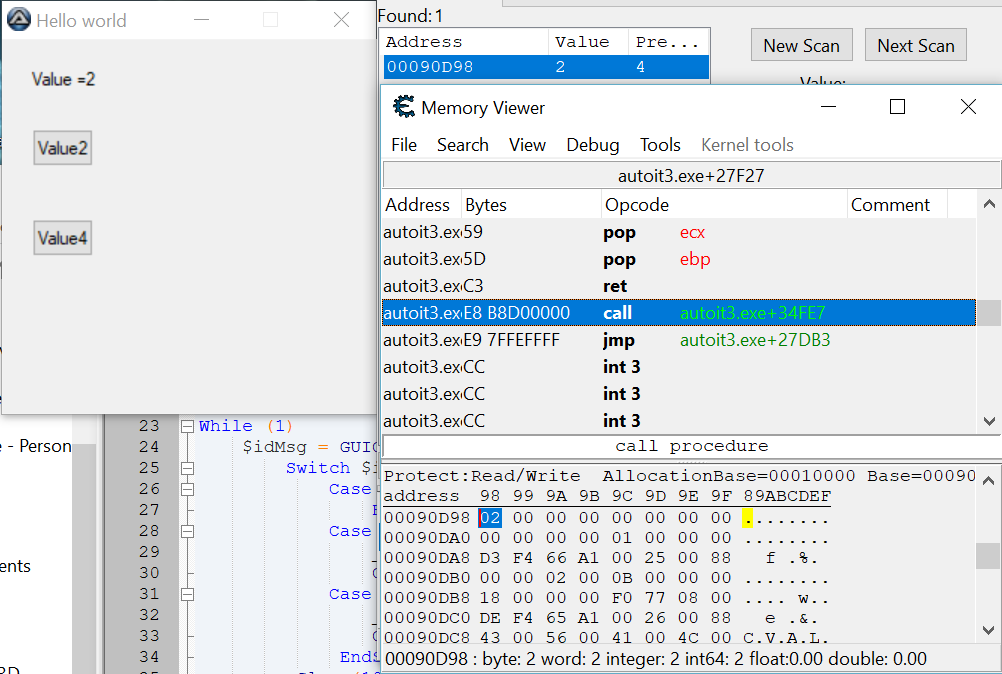
Task: Click hex row address 00090DA0
Action: point(427,538)
